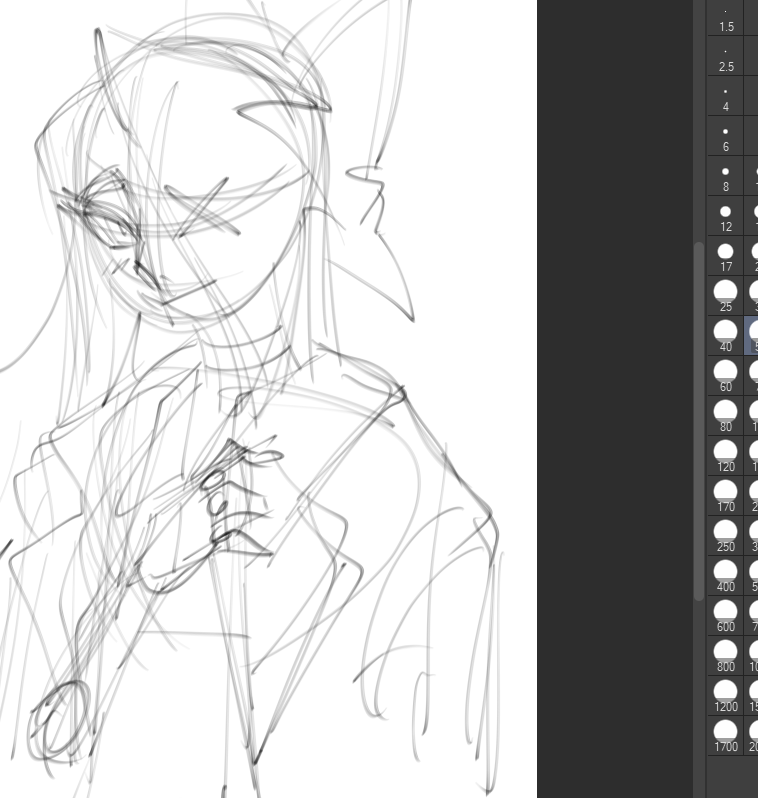The height and width of the screenshot is (798, 758).
Task: Click the brush size panel scrollbar
Action: [699, 421]
